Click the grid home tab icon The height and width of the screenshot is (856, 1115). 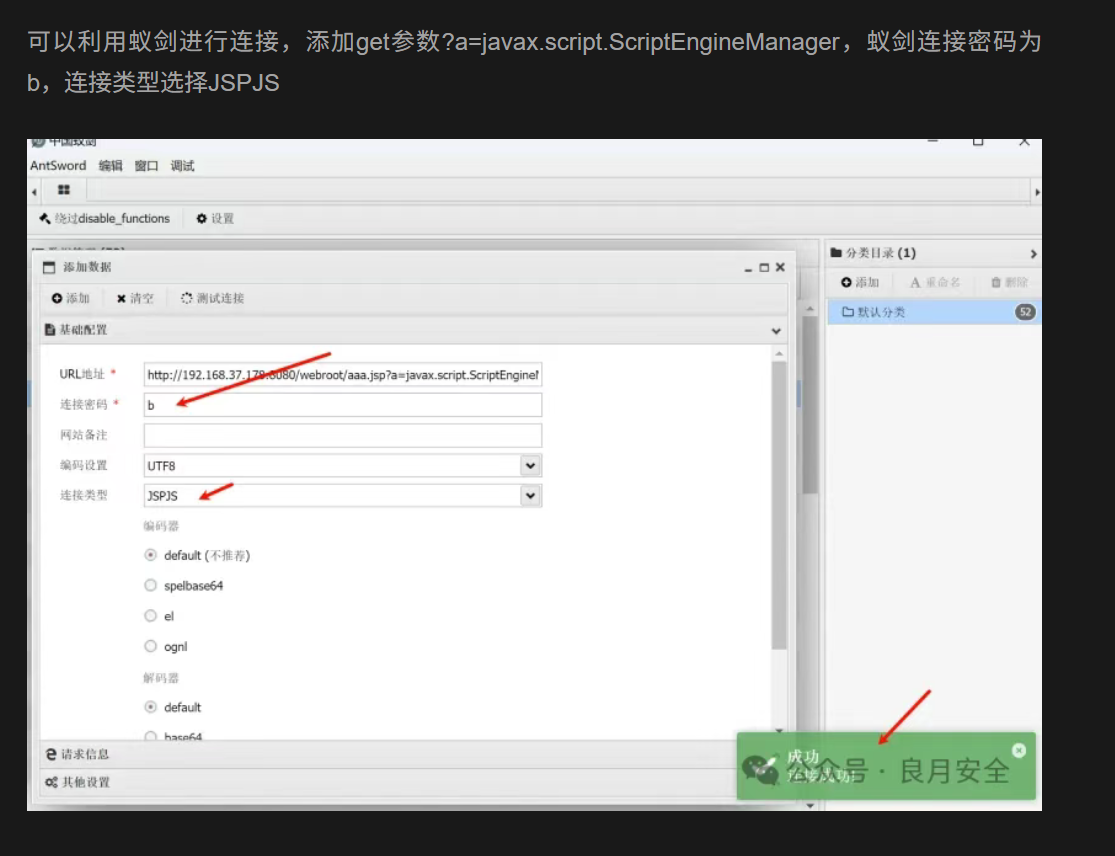[63, 190]
